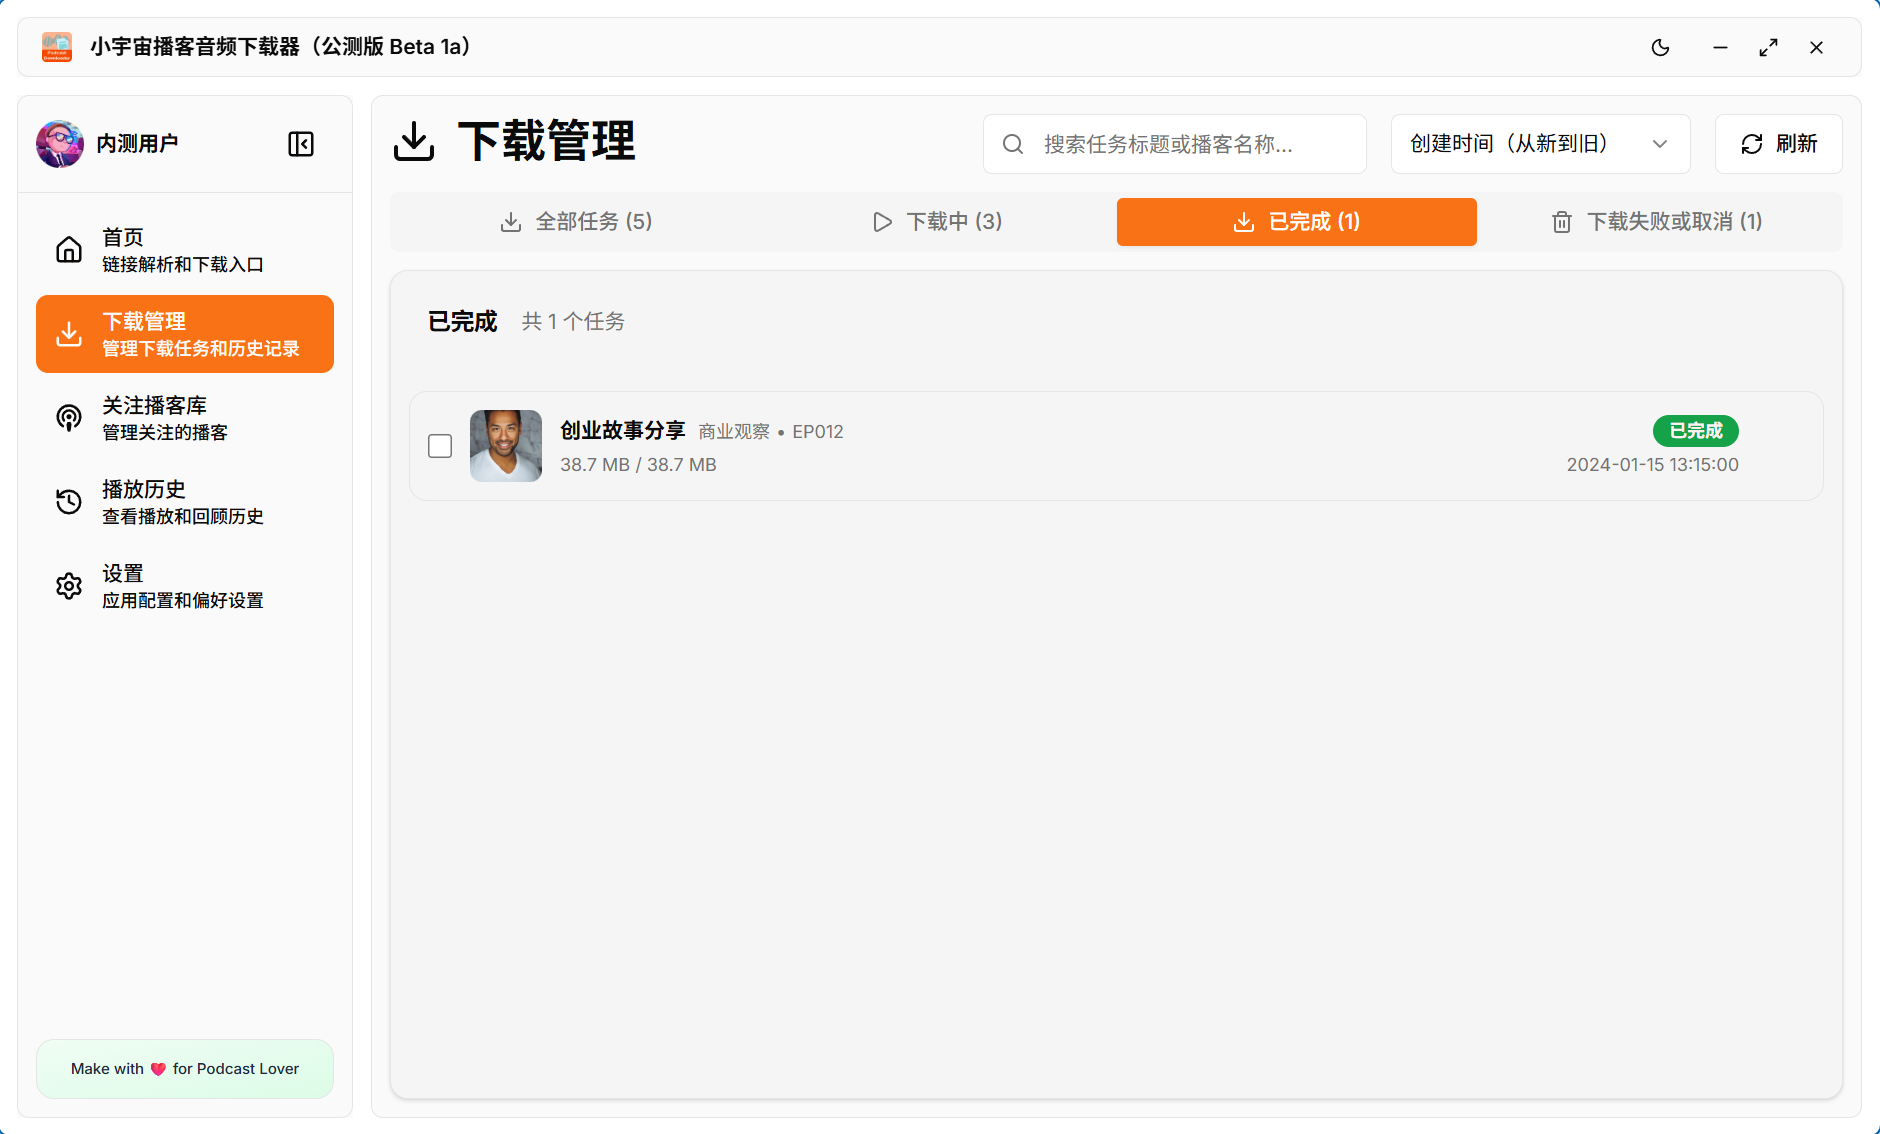
Task: Open 设置 settings page
Action: (184, 586)
